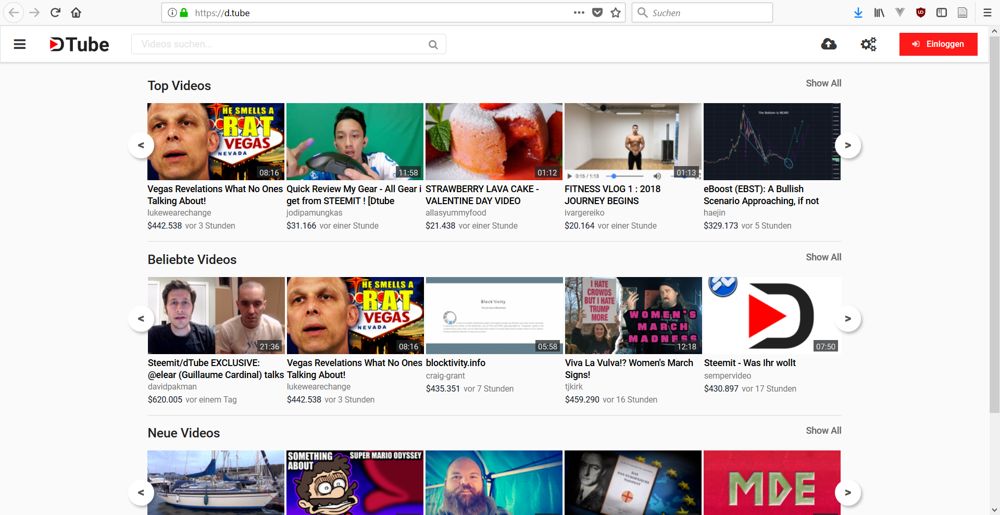Screen dimensions: 1000x515
Task: Open the browser library icon
Action: [879, 12]
